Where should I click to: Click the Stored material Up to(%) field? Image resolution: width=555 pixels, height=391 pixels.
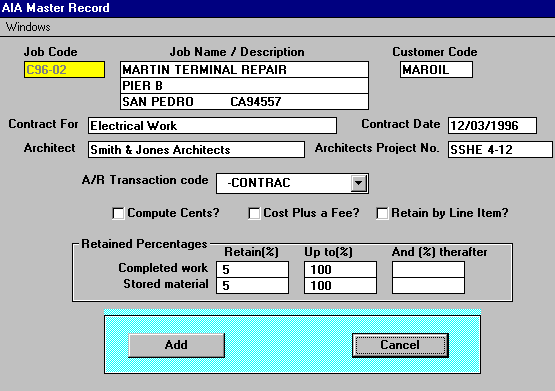340,286
